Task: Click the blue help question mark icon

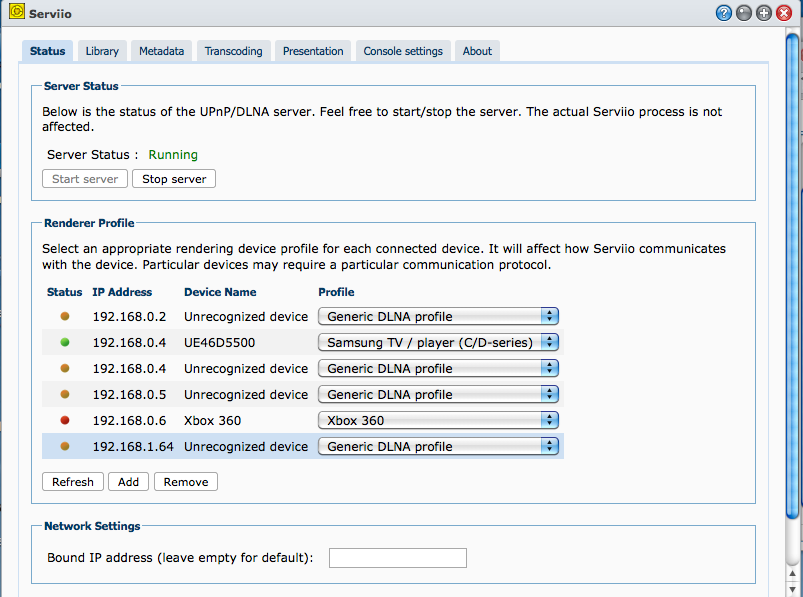Action: point(724,13)
